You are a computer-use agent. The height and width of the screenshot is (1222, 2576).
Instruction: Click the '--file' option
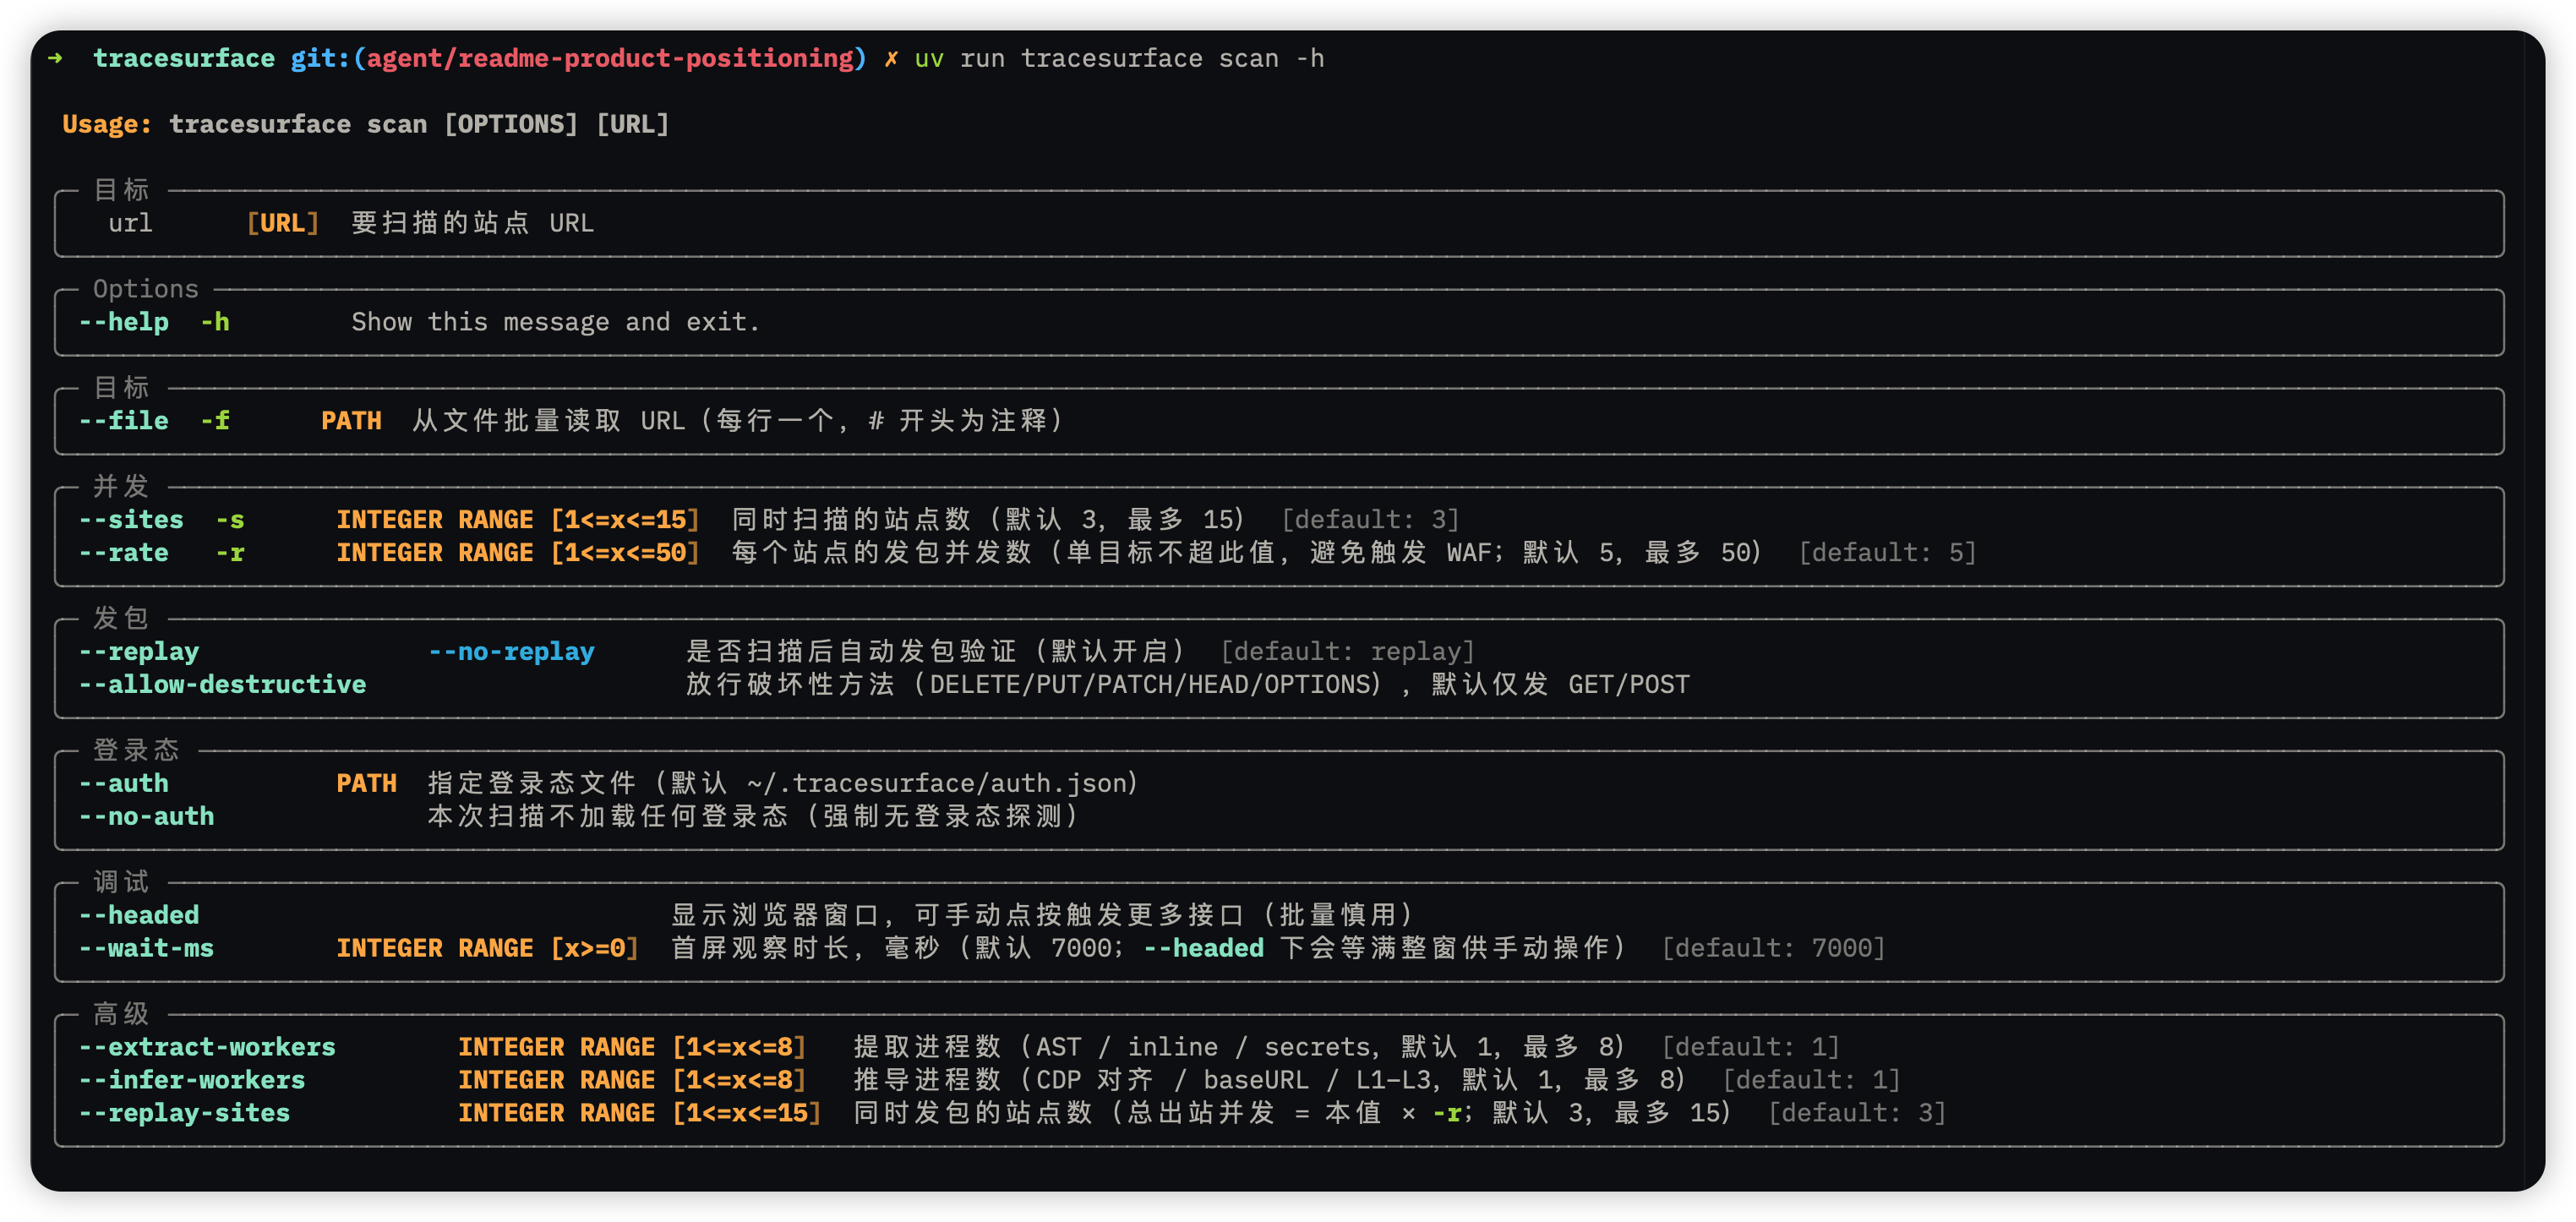pyautogui.click(x=124, y=421)
